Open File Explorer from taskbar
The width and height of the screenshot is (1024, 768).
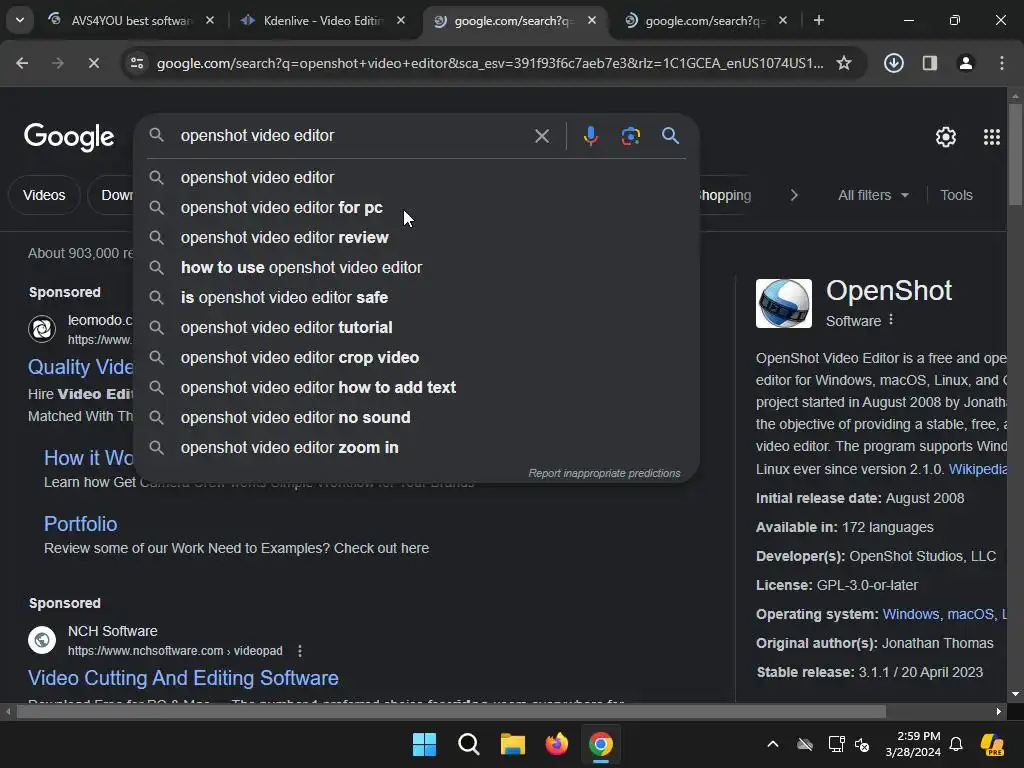point(513,744)
